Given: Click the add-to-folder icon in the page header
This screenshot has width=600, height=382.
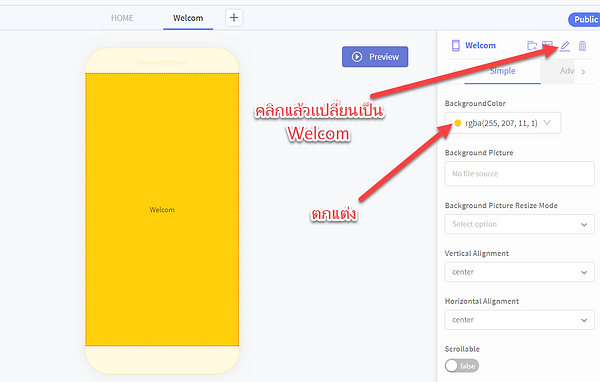Looking at the screenshot, I should pyautogui.click(x=532, y=46).
